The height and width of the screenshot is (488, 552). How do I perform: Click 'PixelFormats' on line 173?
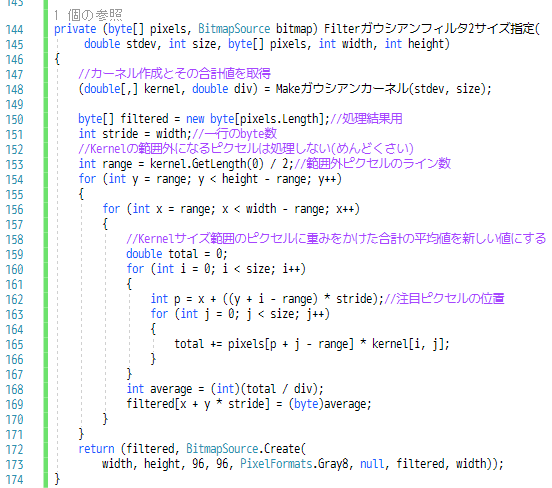(x=276, y=464)
